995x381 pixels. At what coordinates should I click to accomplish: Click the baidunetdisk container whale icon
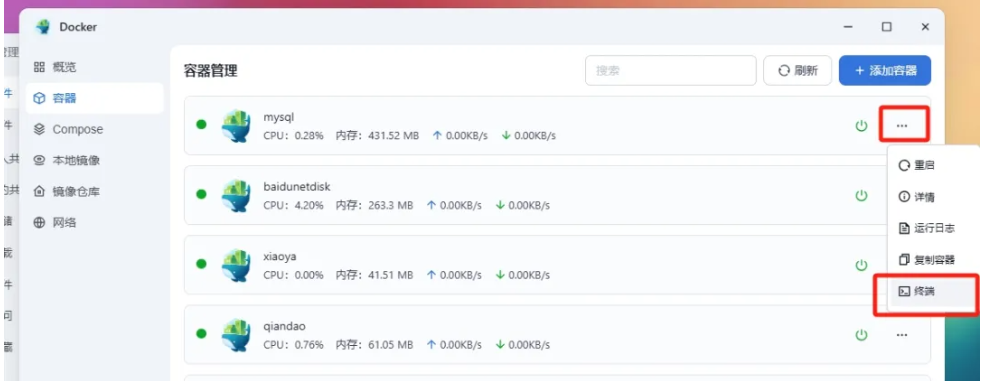236,196
